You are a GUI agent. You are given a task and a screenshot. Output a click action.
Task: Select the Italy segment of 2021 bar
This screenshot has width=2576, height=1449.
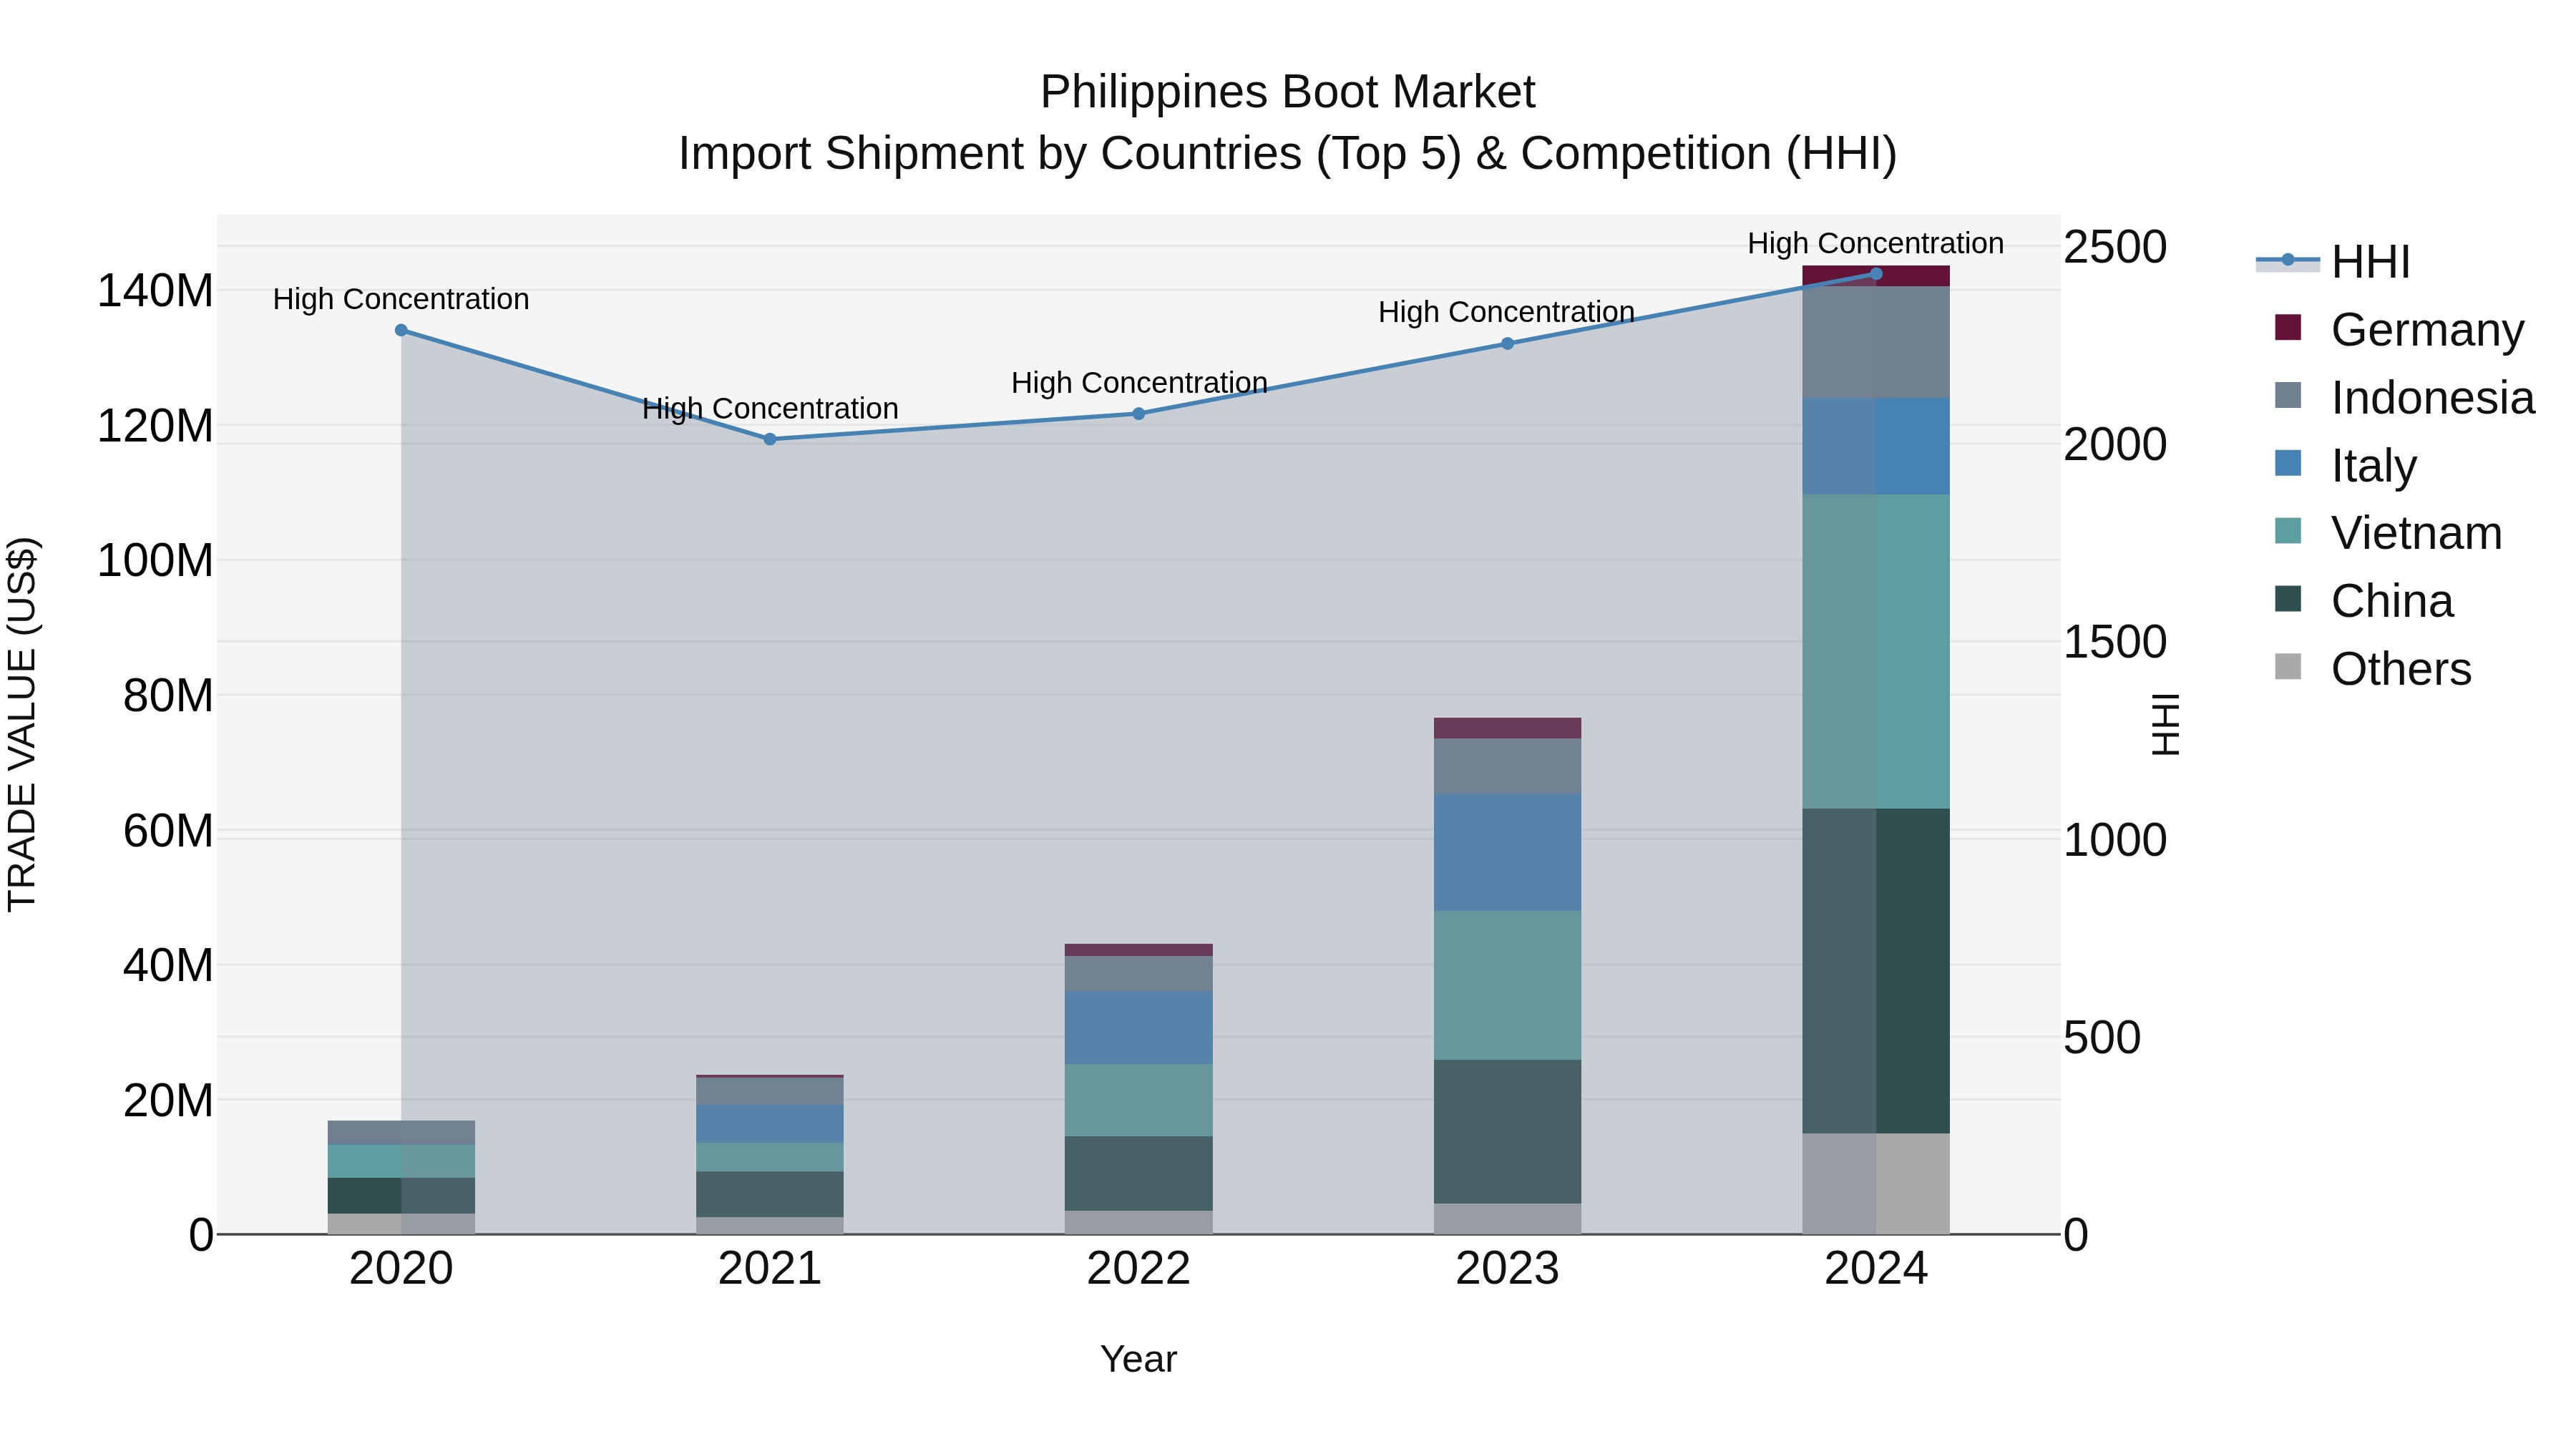tap(770, 1124)
